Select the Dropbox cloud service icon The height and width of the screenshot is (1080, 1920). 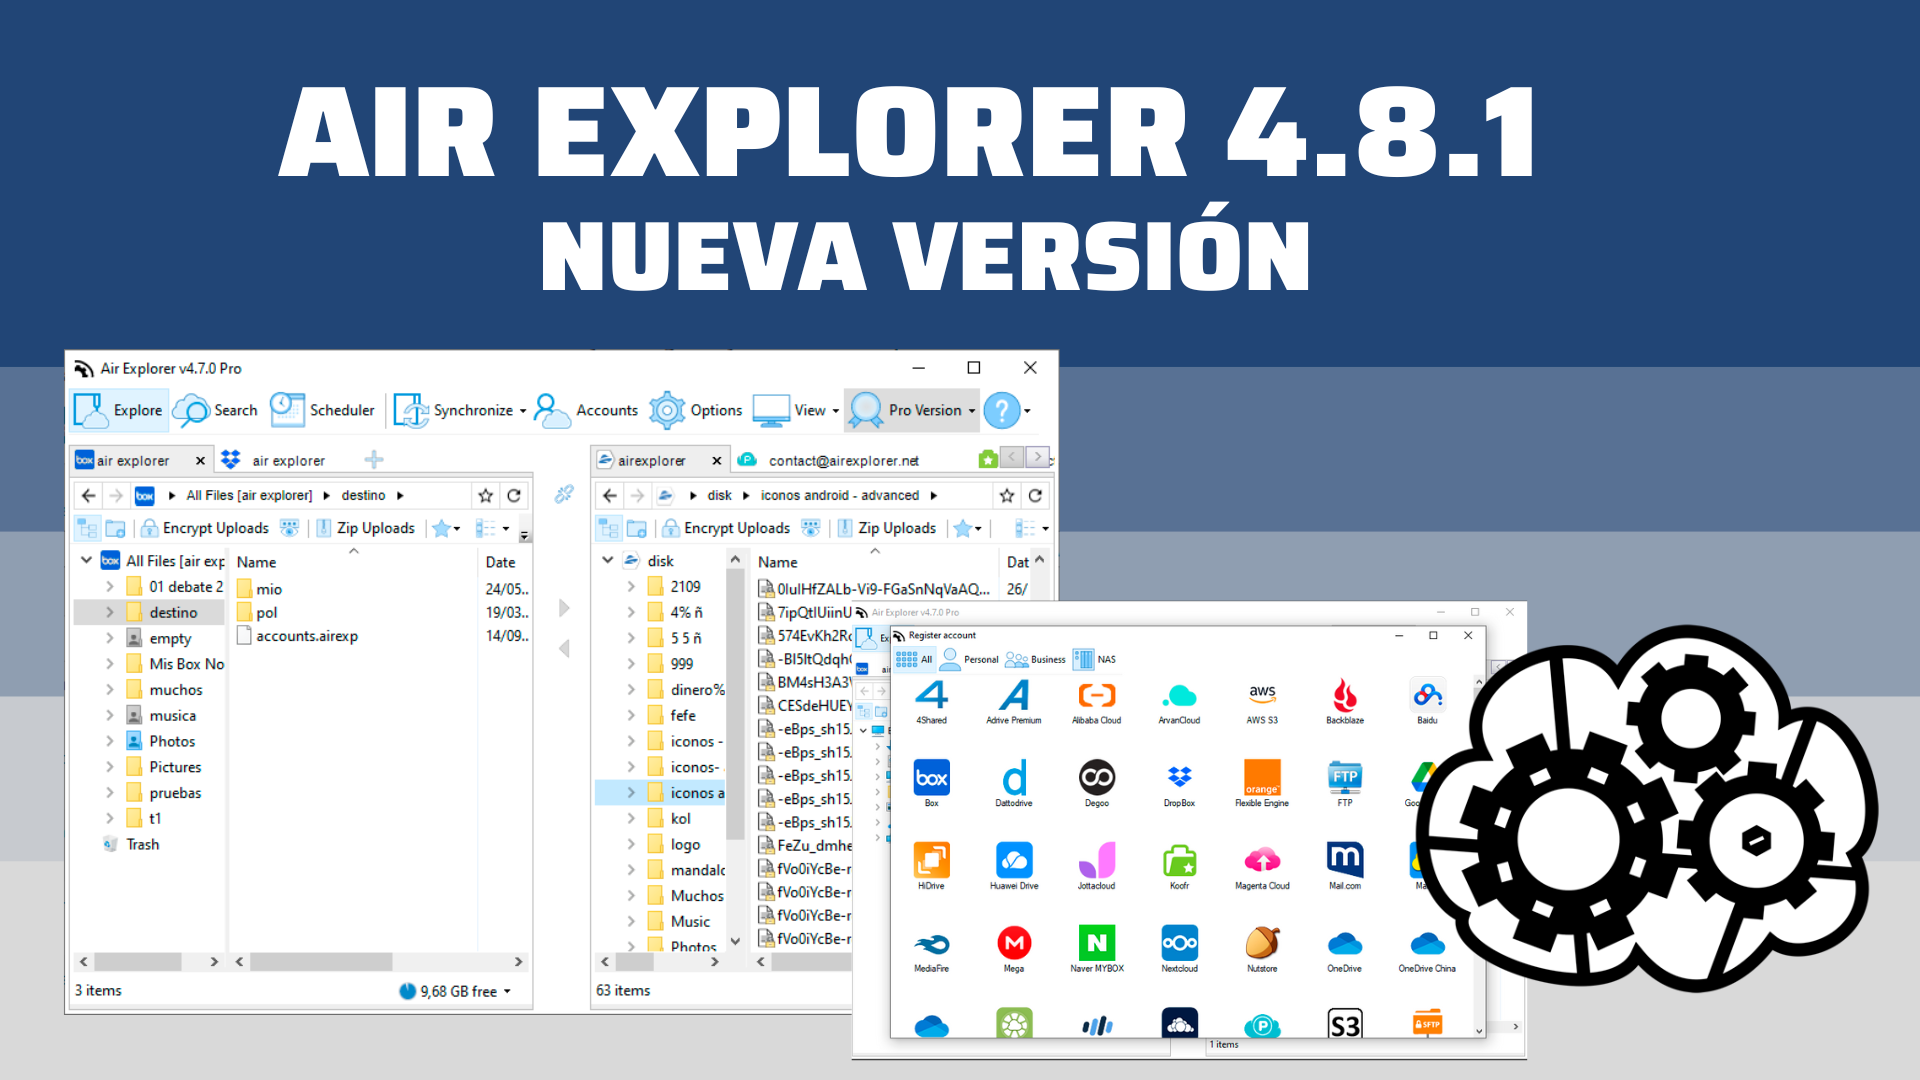pos(1179,778)
